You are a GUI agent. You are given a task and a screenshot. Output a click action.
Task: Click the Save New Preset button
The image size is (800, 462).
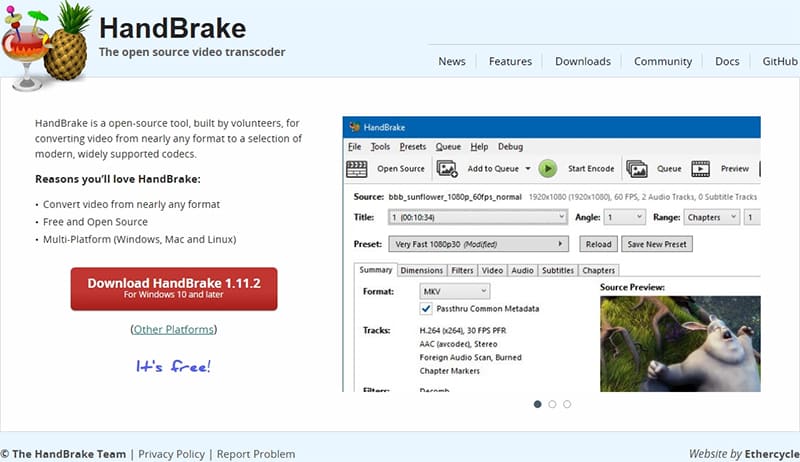[657, 244]
